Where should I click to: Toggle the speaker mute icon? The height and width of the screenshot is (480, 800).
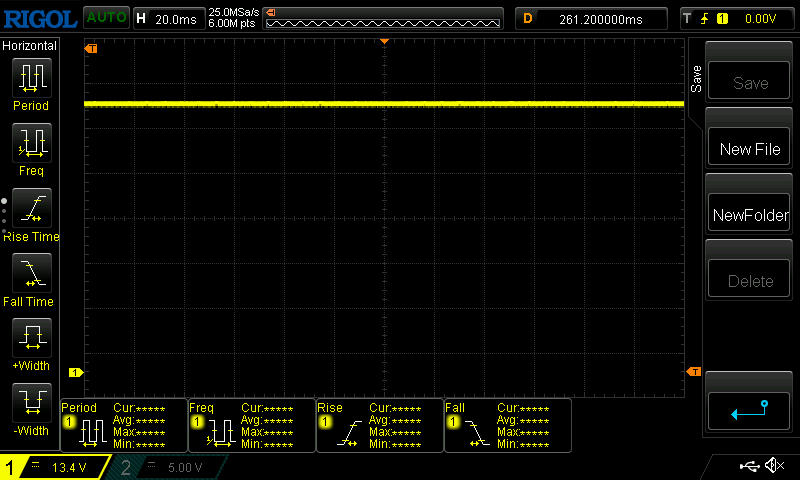(x=774, y=466)
